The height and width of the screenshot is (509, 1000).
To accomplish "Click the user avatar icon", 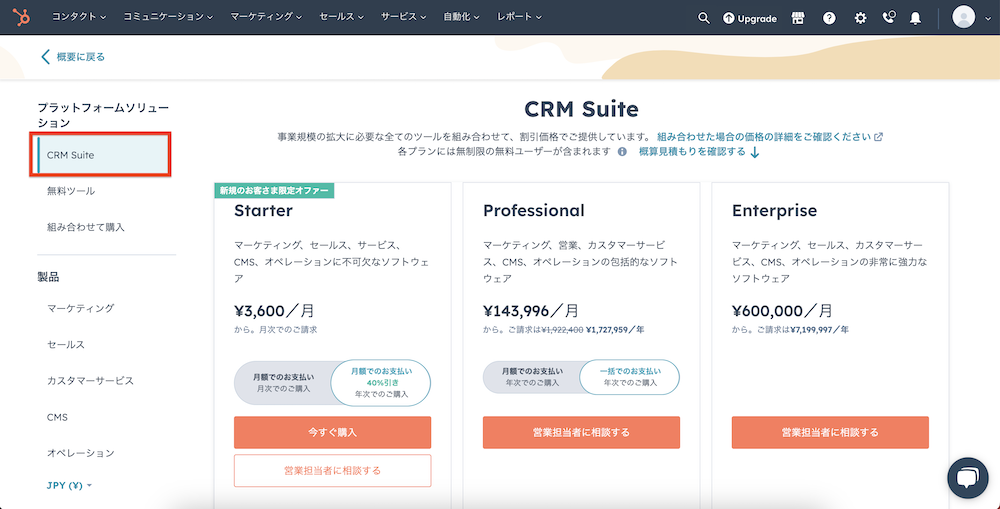I will pyautogui.click(x=963, y=17).
